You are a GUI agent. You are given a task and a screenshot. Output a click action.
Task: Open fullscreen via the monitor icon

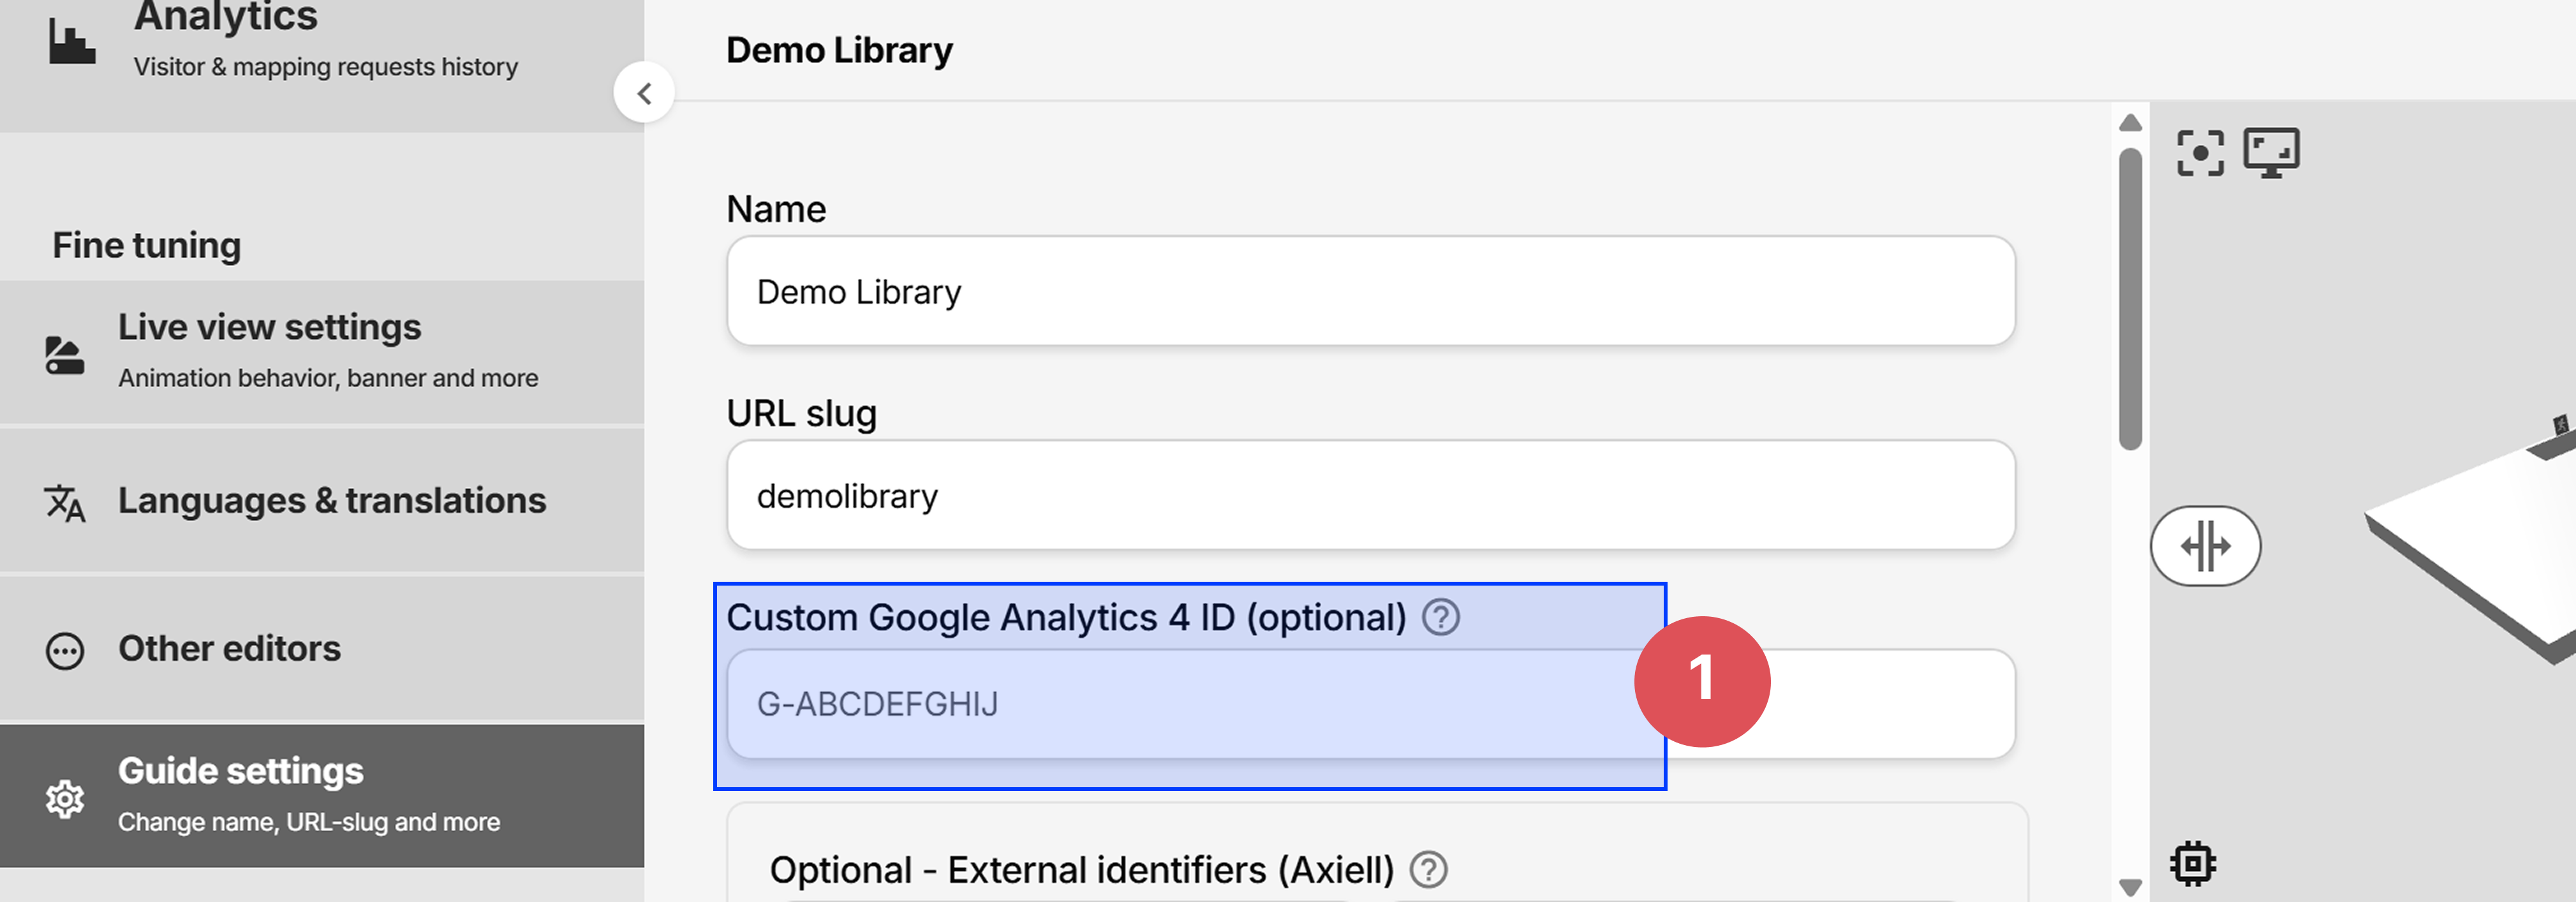point(2273,152)
